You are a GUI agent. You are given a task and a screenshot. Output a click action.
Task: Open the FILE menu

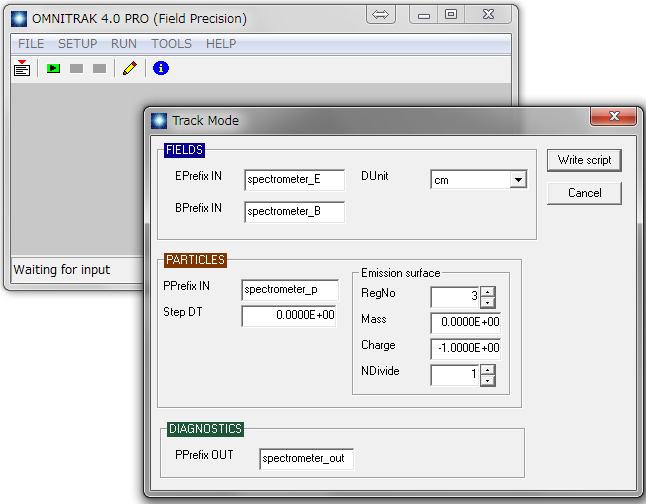coord(31,44)
